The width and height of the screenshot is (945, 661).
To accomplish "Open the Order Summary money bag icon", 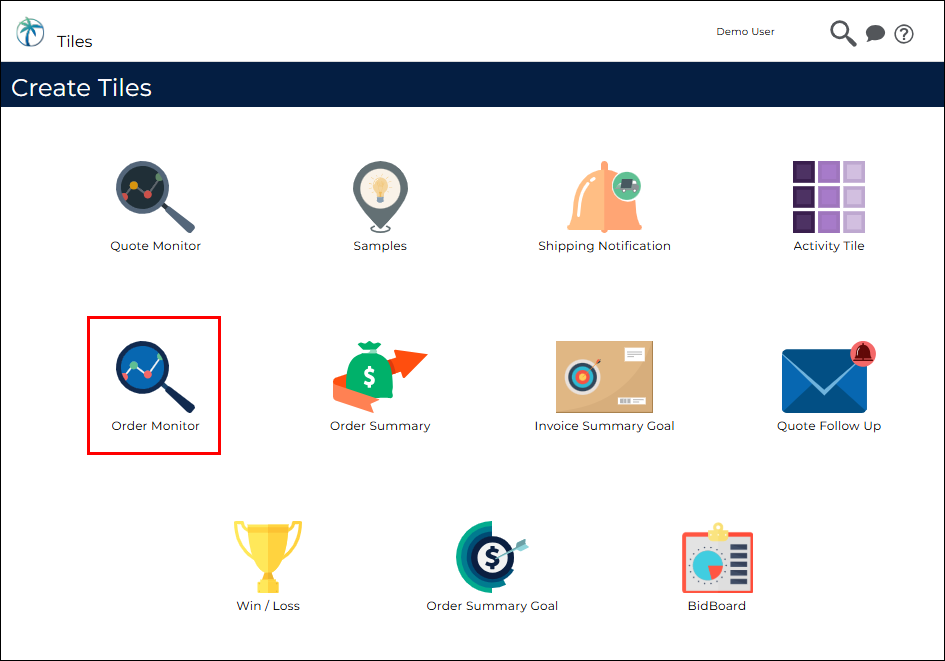I will pos(380,377).
